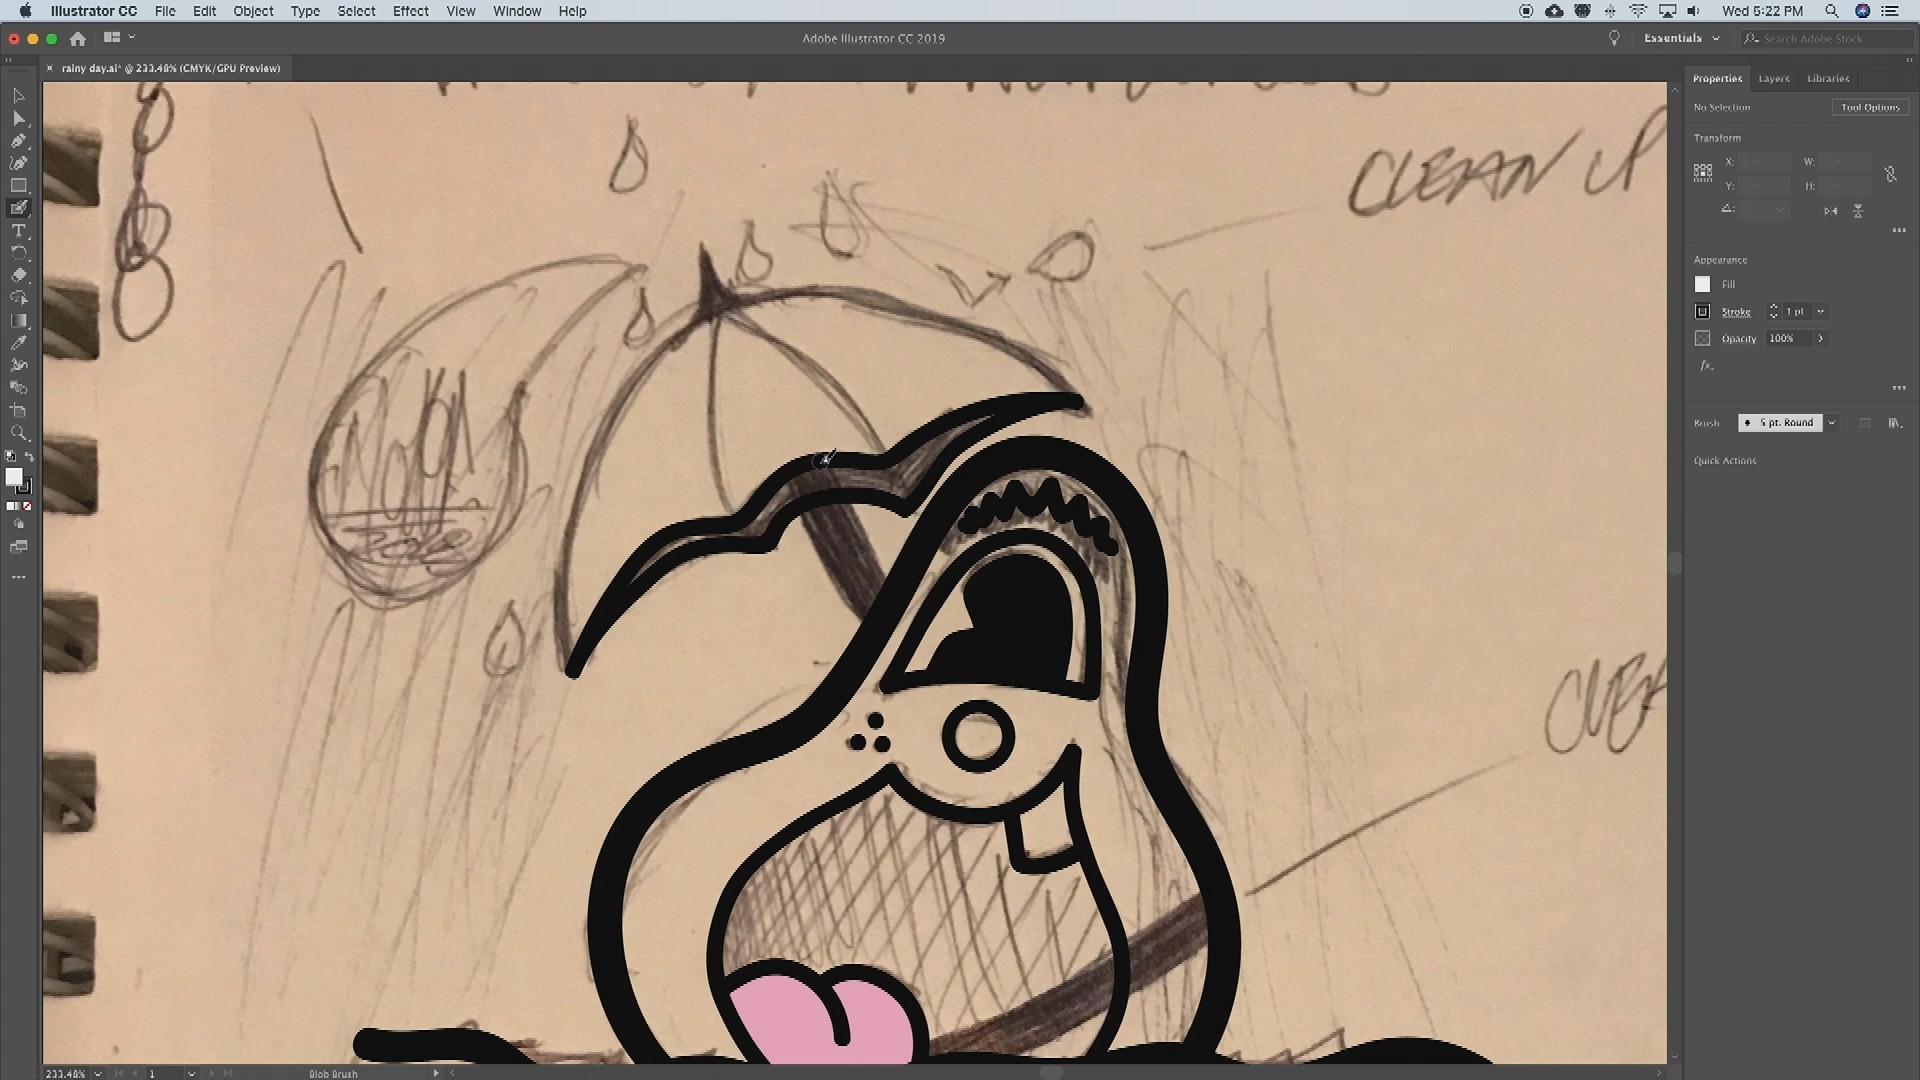
Task: Open zoom level dropdown in status bar
Action: pyautogui.click(x=98, y=1073)
